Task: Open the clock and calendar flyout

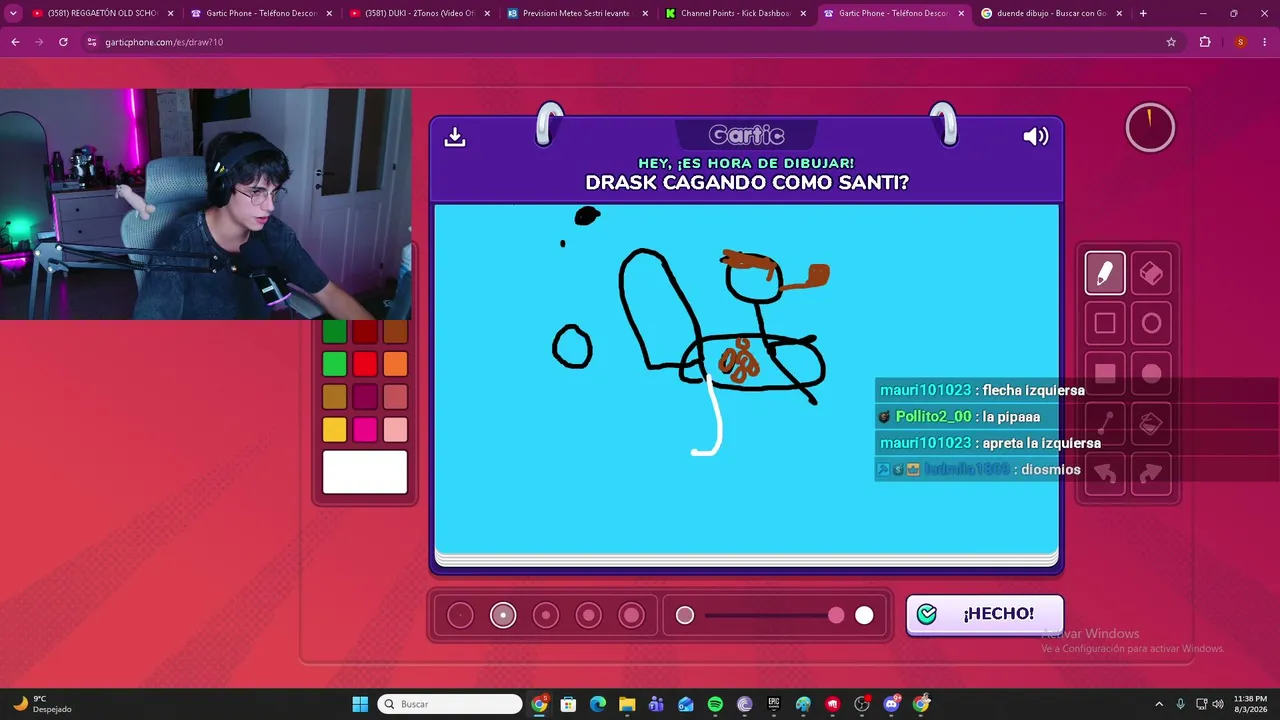Action: 1250,704
